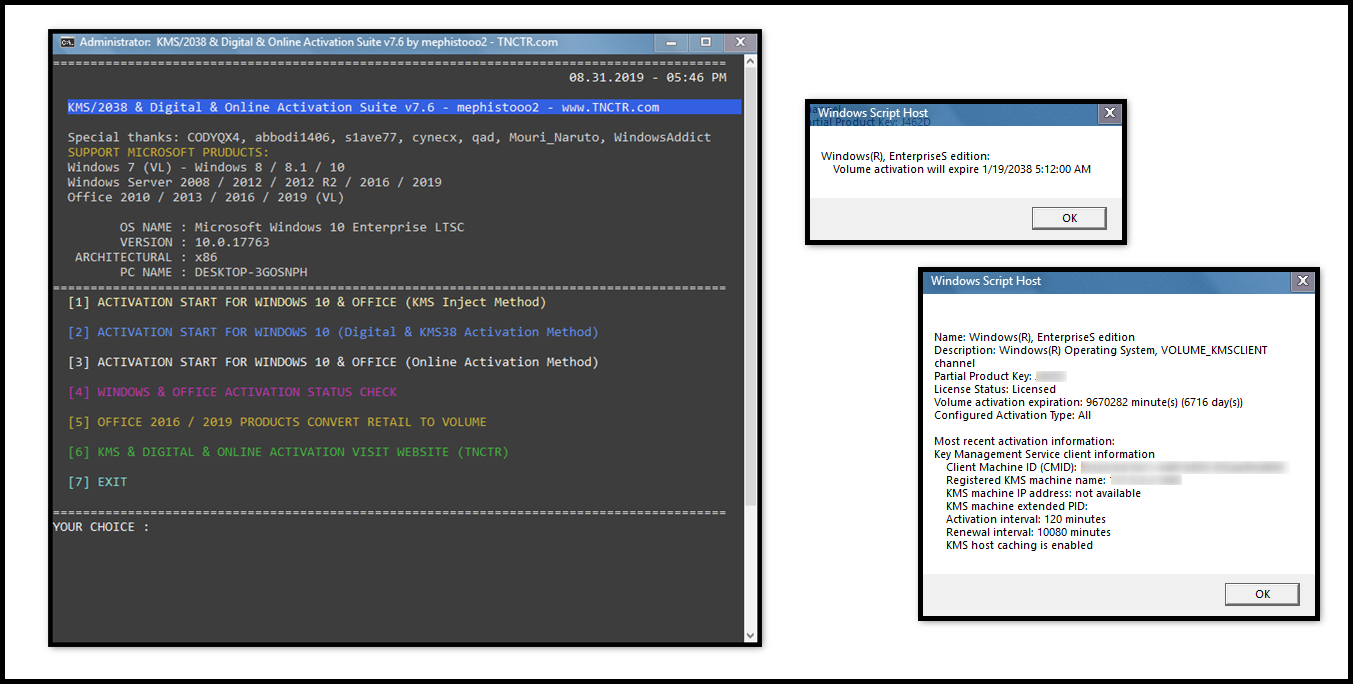Viewport: 1353px width, 684px height.
Task: Click the 08.31.2019 - 05:46 PM timestamp
Action: pos(648,77)
